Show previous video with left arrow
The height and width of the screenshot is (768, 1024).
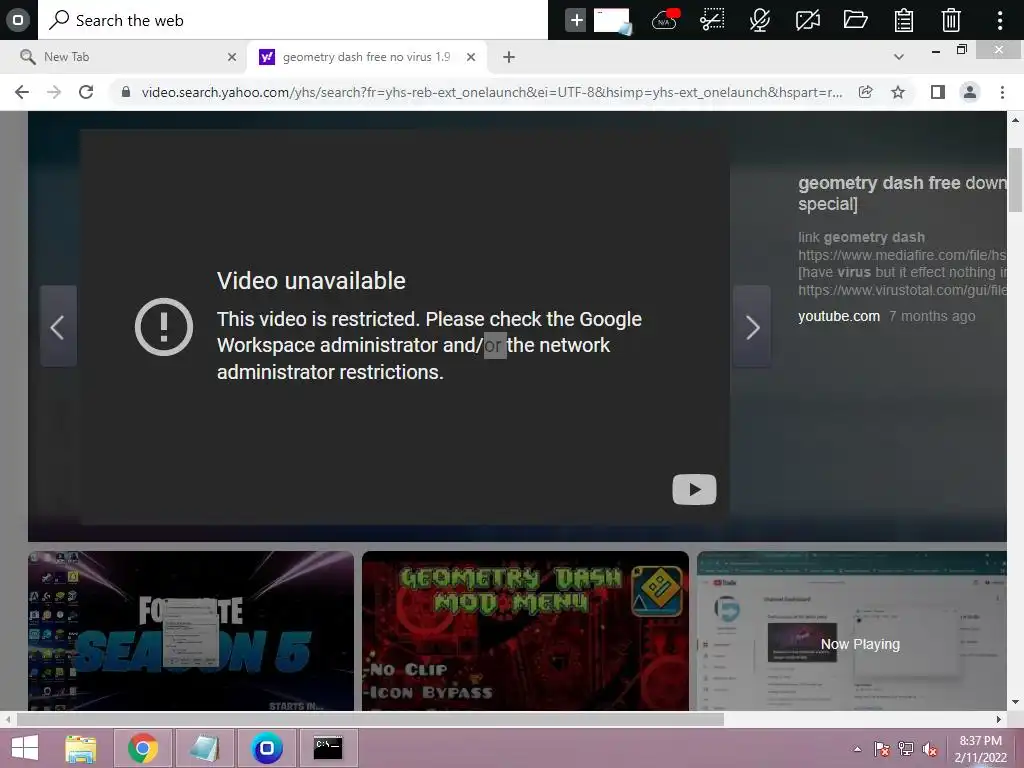pyautogui.click(x=58, y=326)
